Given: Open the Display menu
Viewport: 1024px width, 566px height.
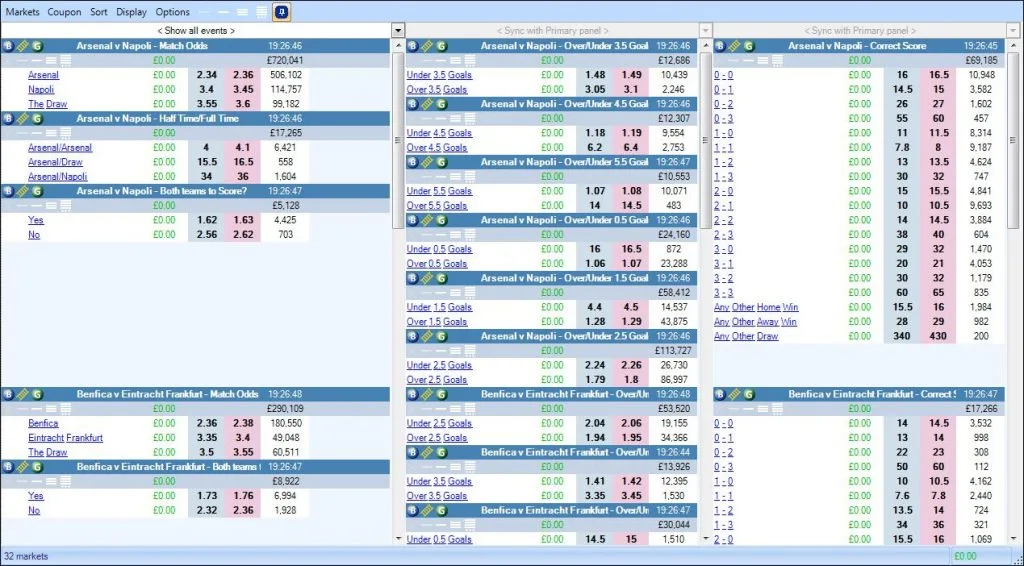Looking at the screenshot, I should [x=131, y=12].
